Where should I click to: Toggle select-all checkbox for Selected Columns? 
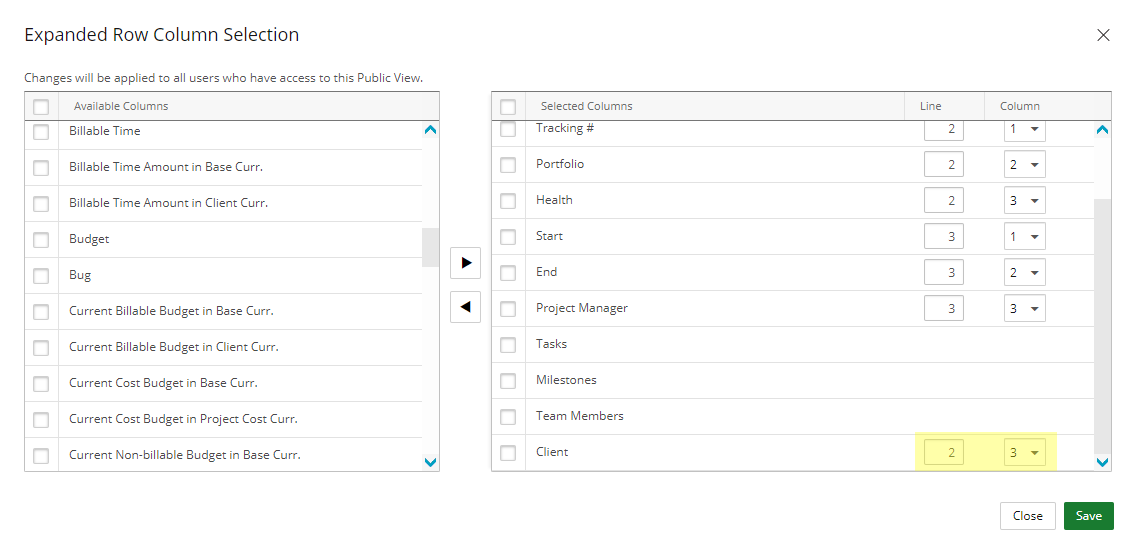click(x=508, y=107)
